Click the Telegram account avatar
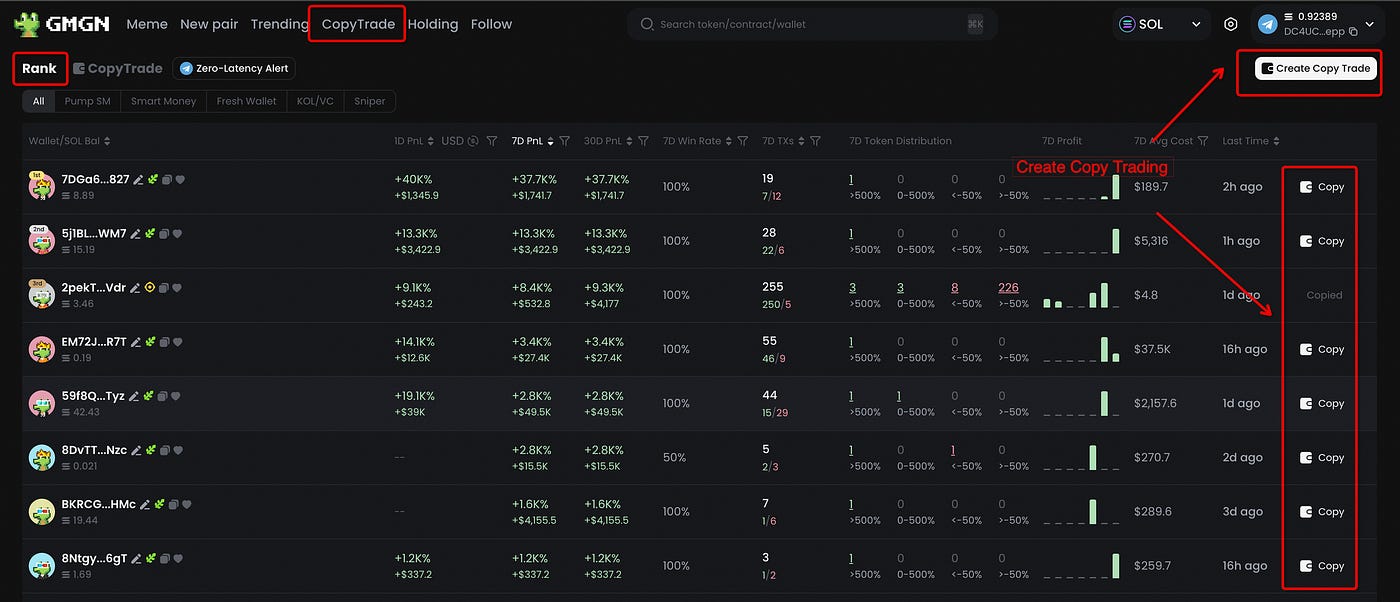The width and height of the screenshot is (1400, 602). point(1268,24)
